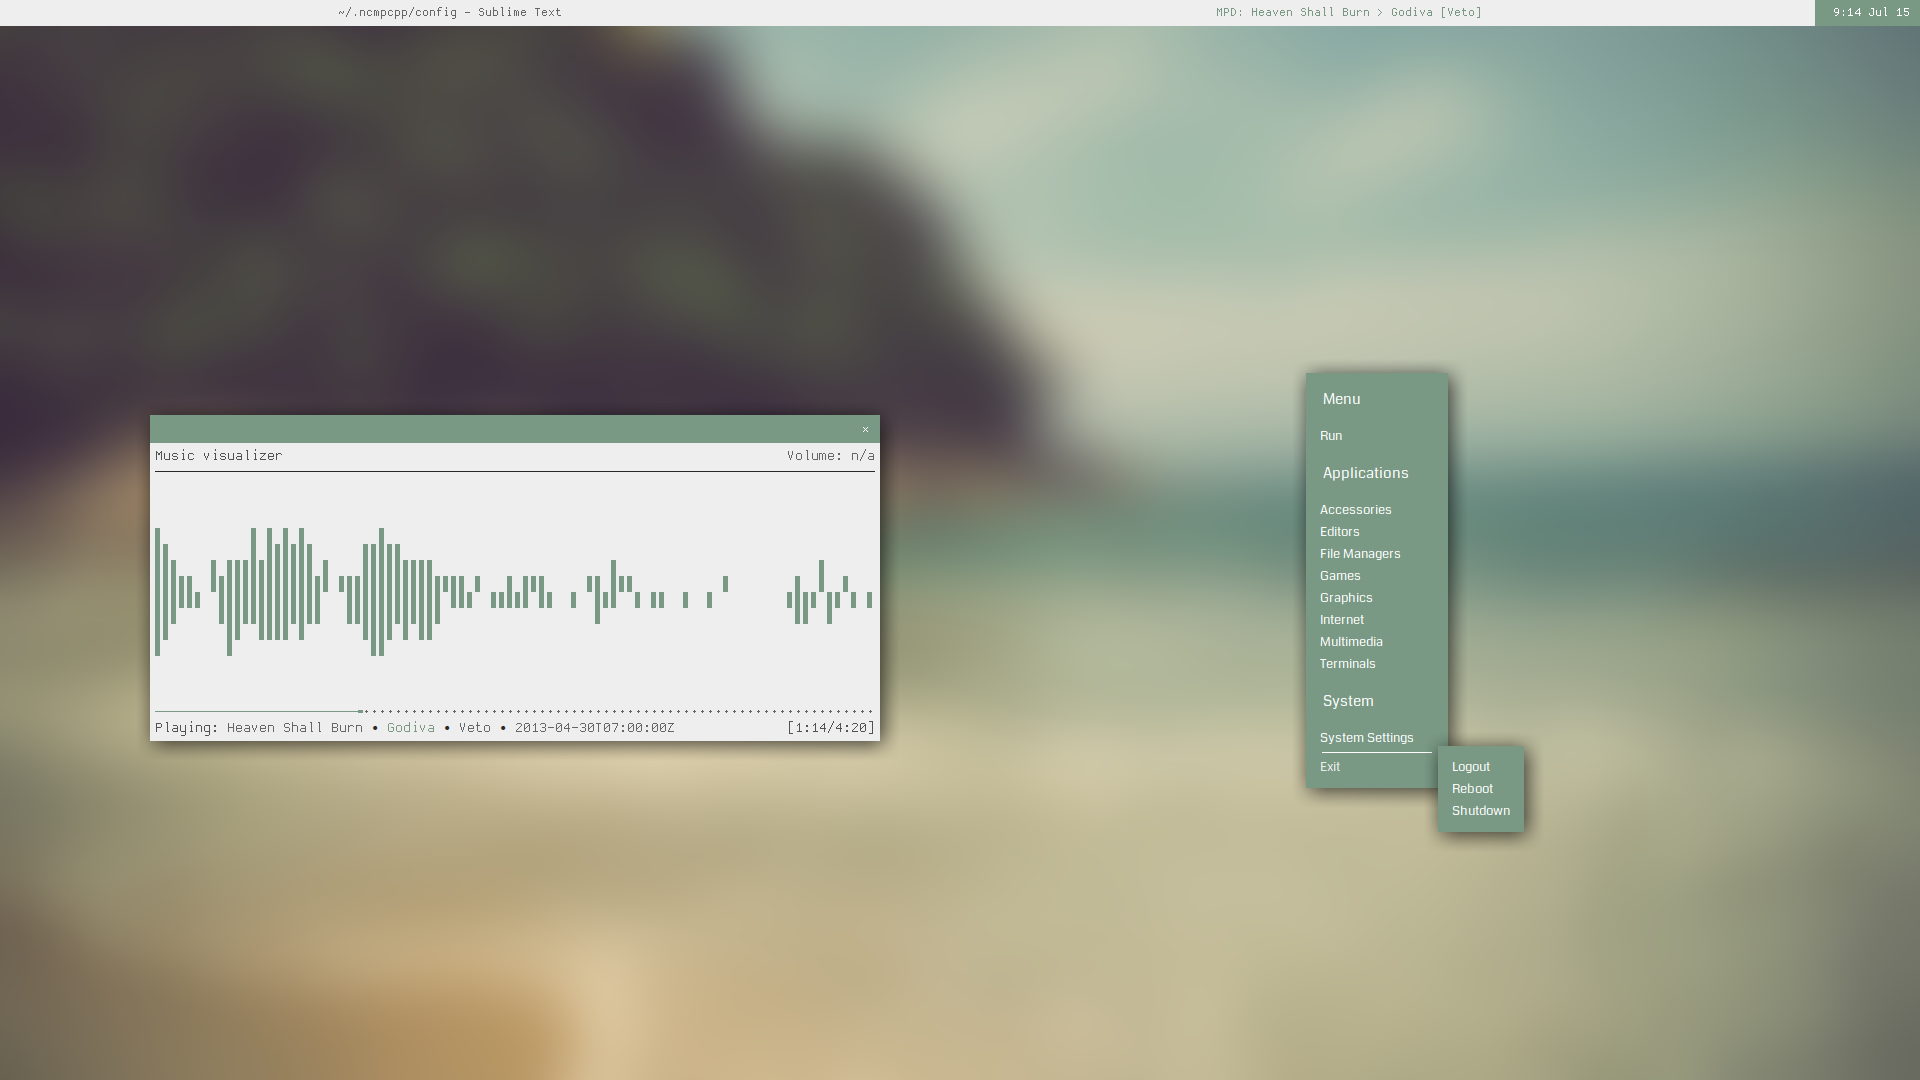Click the music visualizer waveform display

click(514, 591)
